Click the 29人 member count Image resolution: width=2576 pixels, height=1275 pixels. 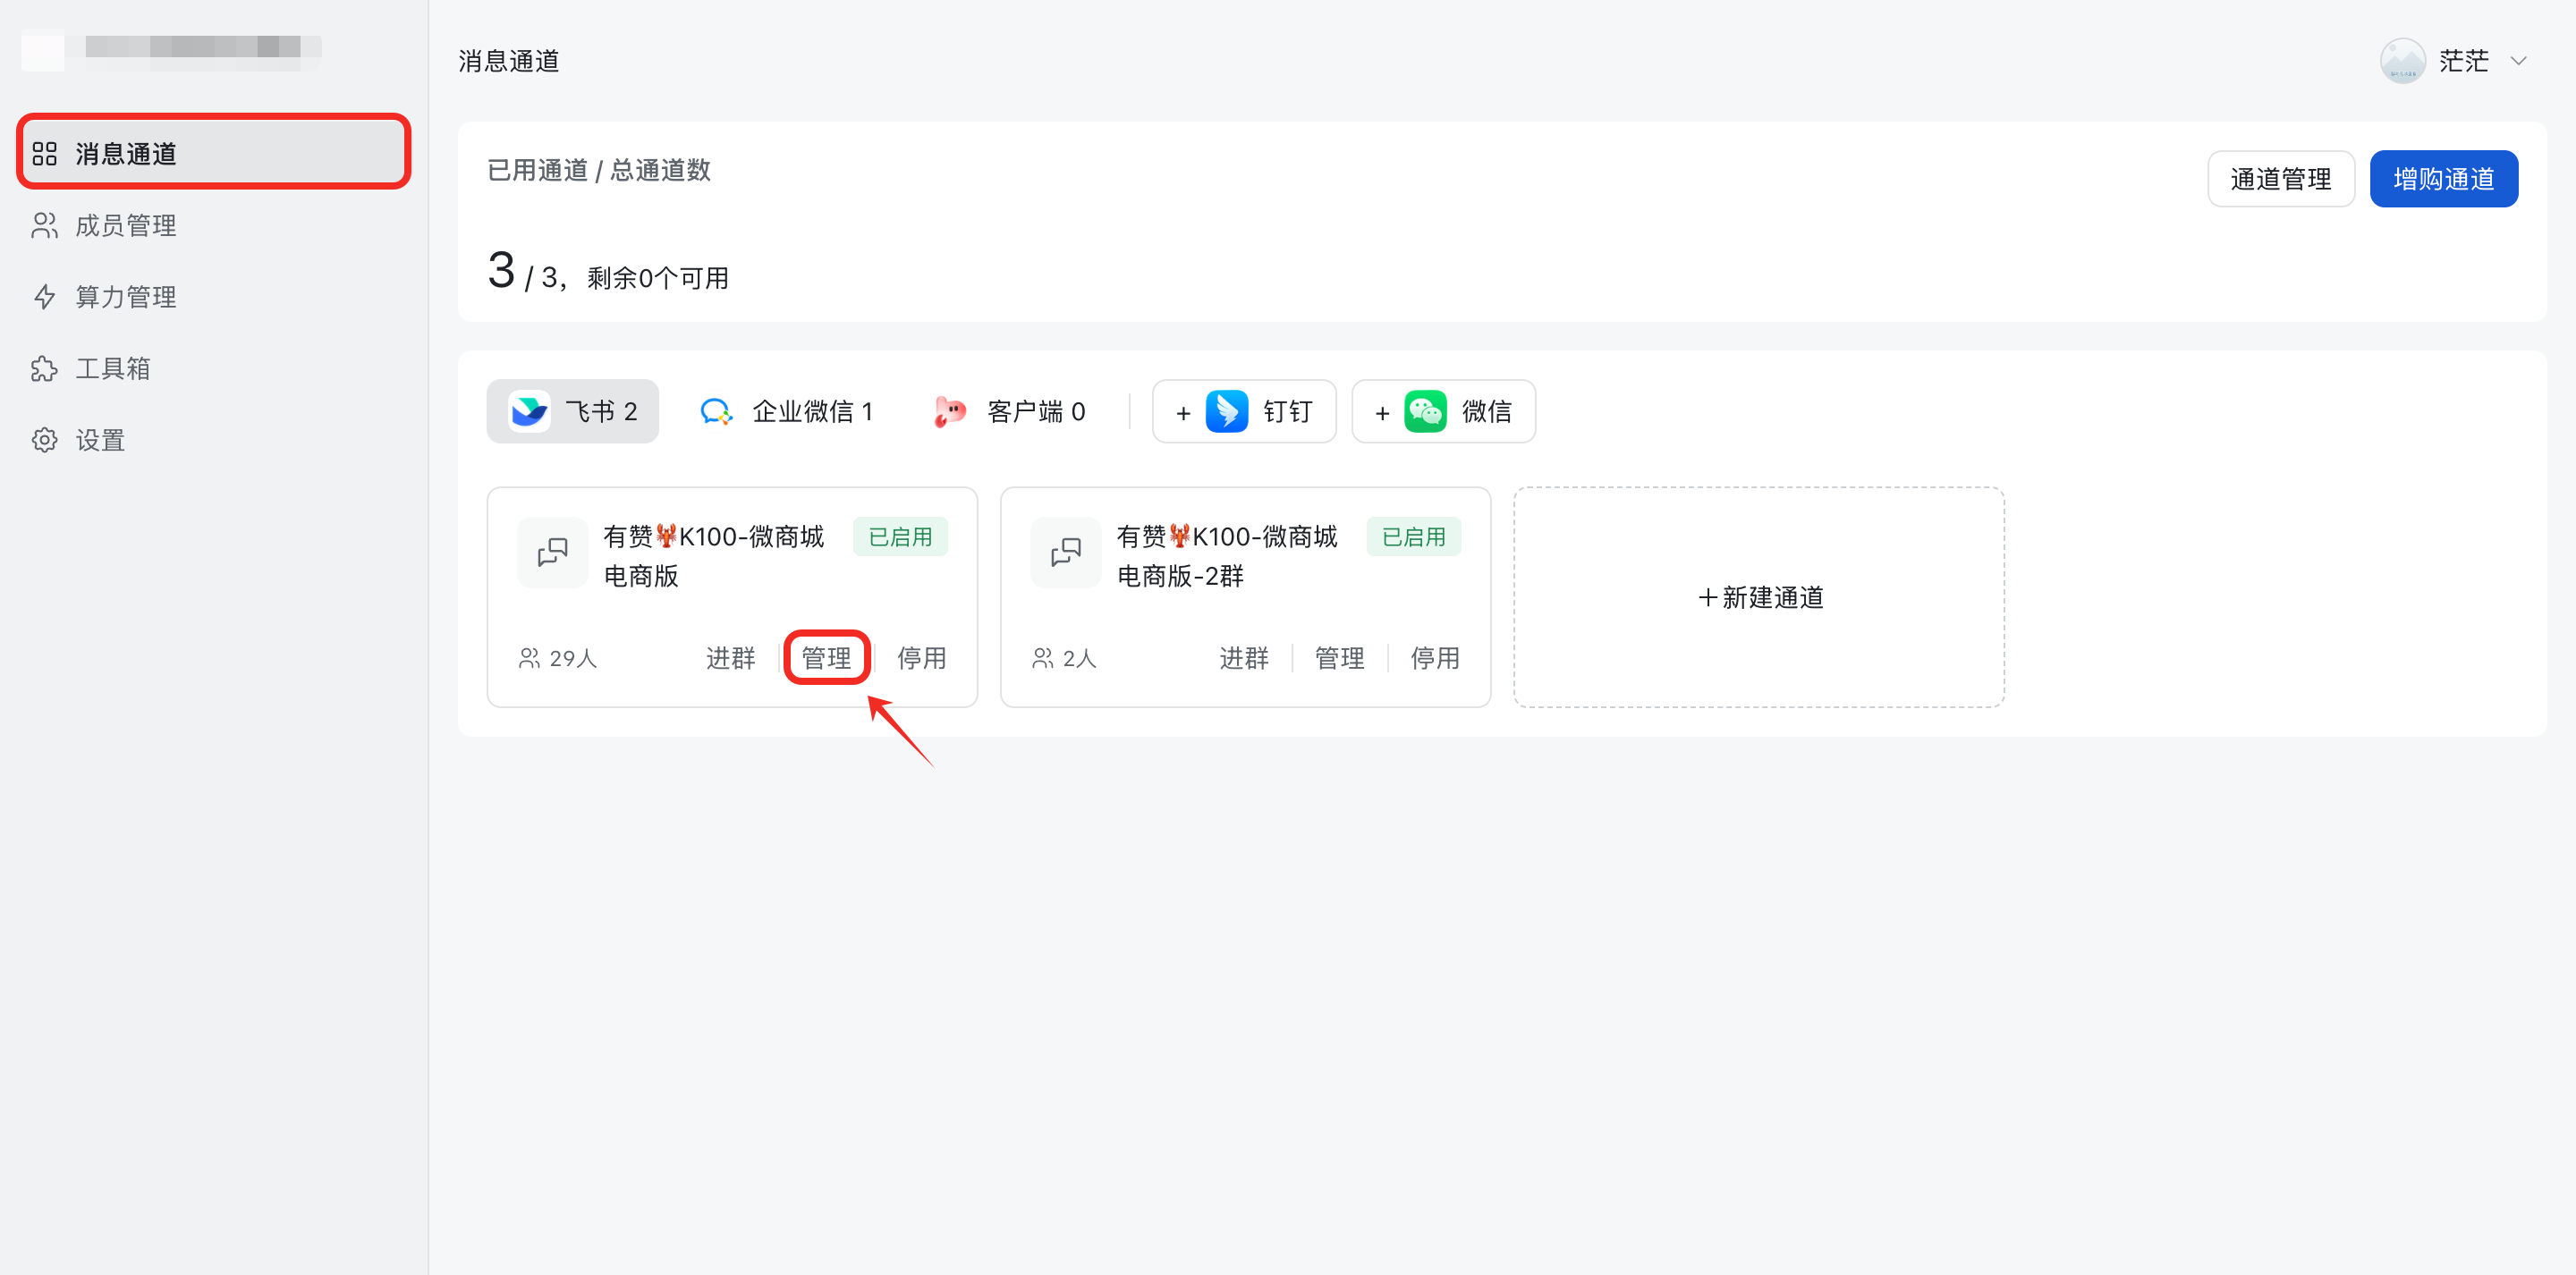coord(558,658)
